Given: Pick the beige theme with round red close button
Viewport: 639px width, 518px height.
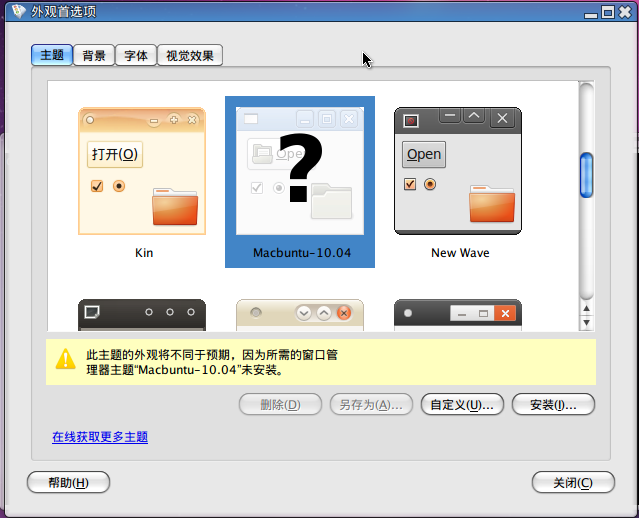Looking at the screenshot, I should coord(300,315).
